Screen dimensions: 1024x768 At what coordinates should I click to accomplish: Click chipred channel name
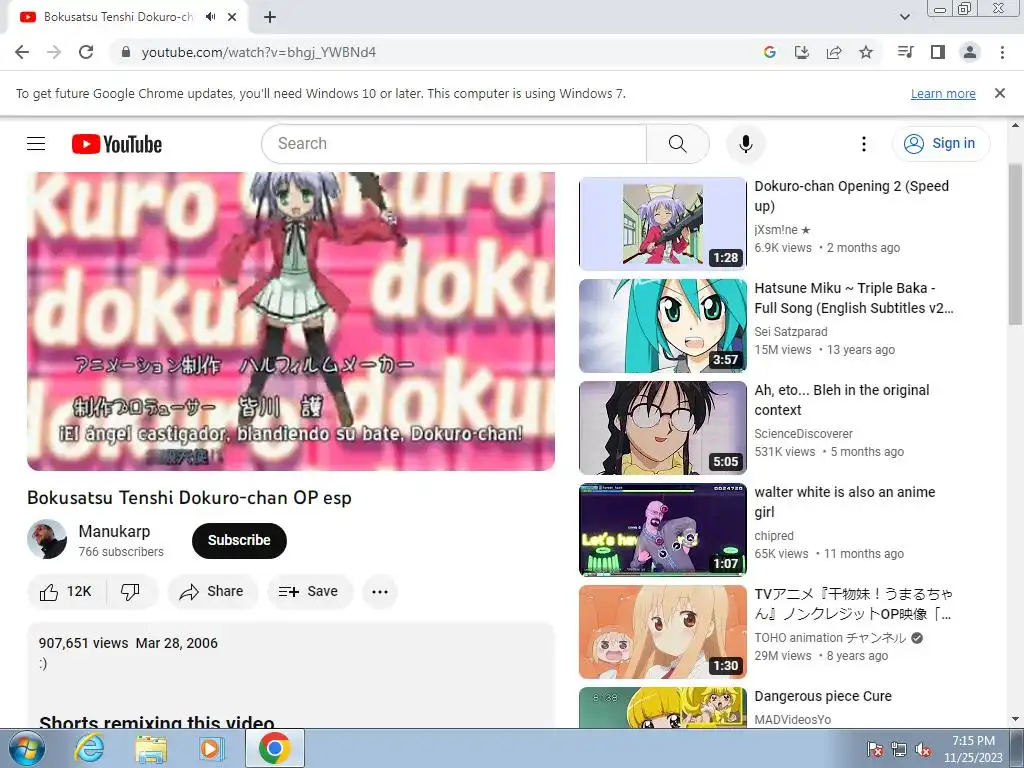[774, 536]
